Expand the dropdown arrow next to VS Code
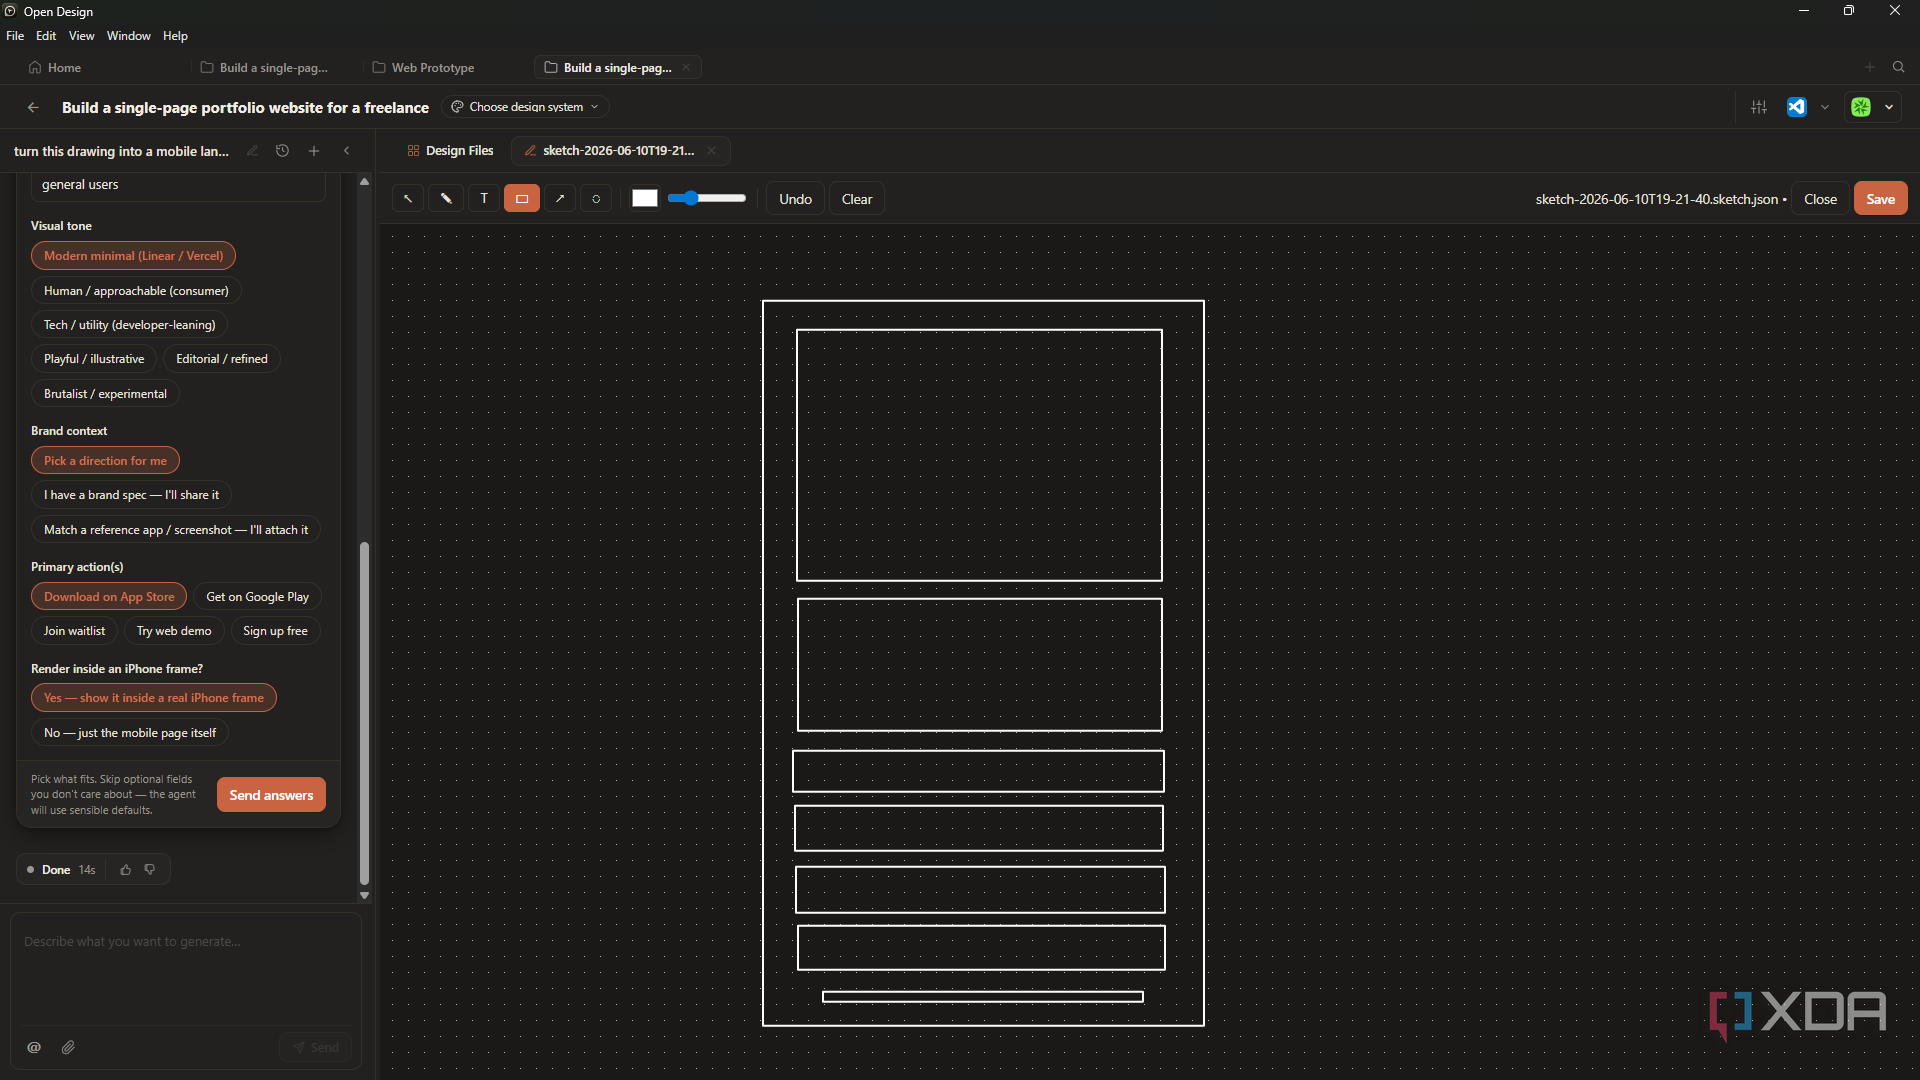Screen dimensions: 1920x1080 click(x=1825, y=107)
